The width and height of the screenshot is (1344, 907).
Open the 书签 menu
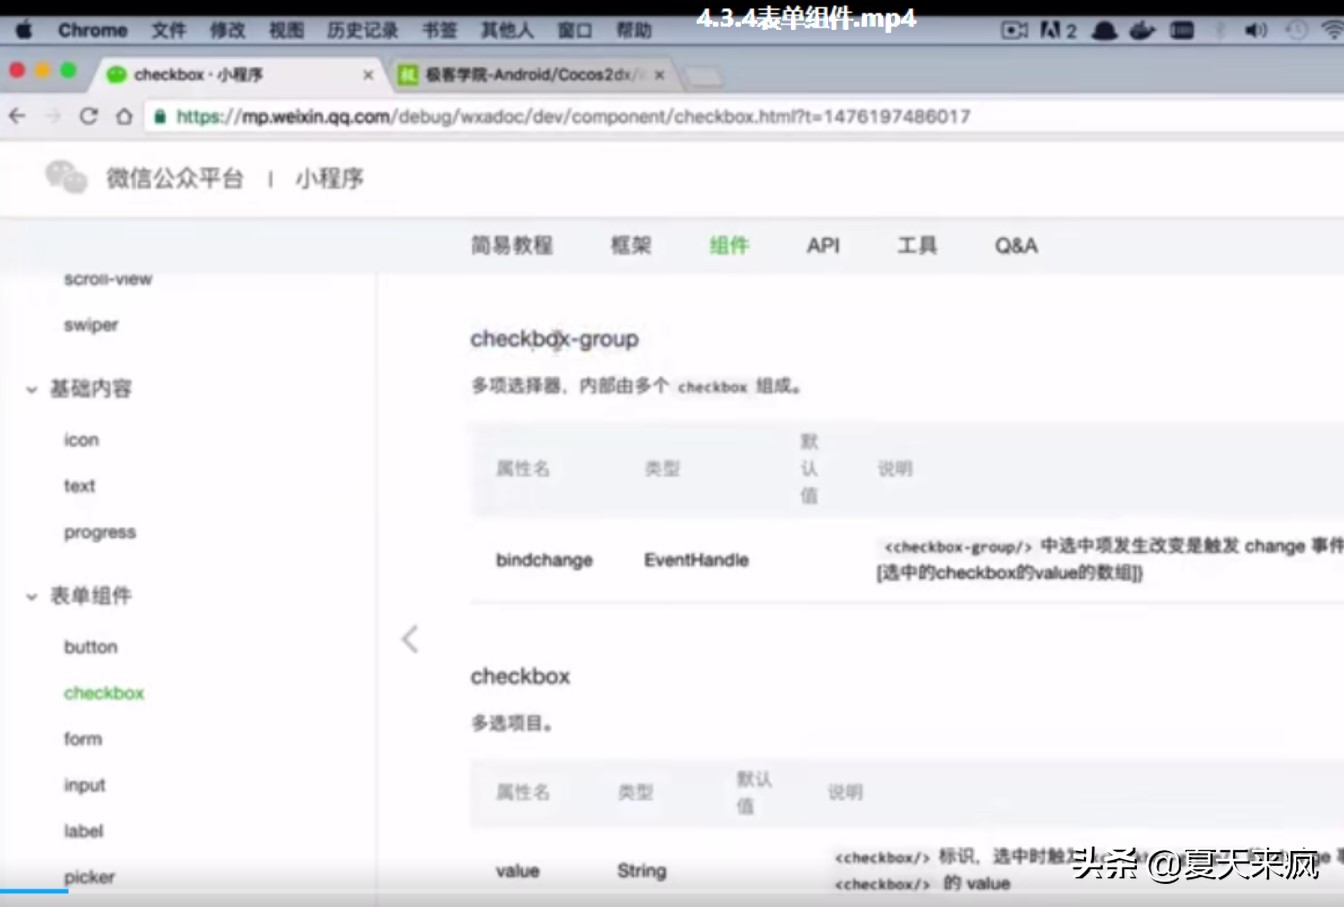(x=439, y=30)
